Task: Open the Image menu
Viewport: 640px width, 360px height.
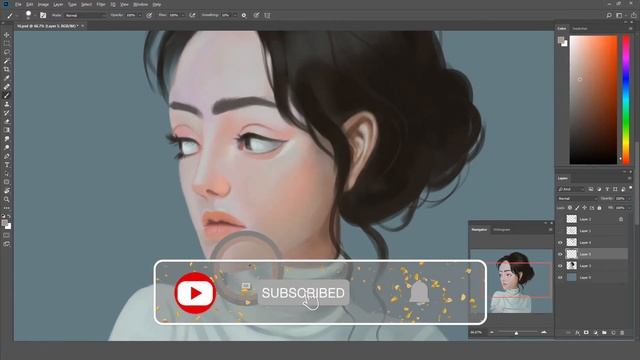Action: (43, 4)
